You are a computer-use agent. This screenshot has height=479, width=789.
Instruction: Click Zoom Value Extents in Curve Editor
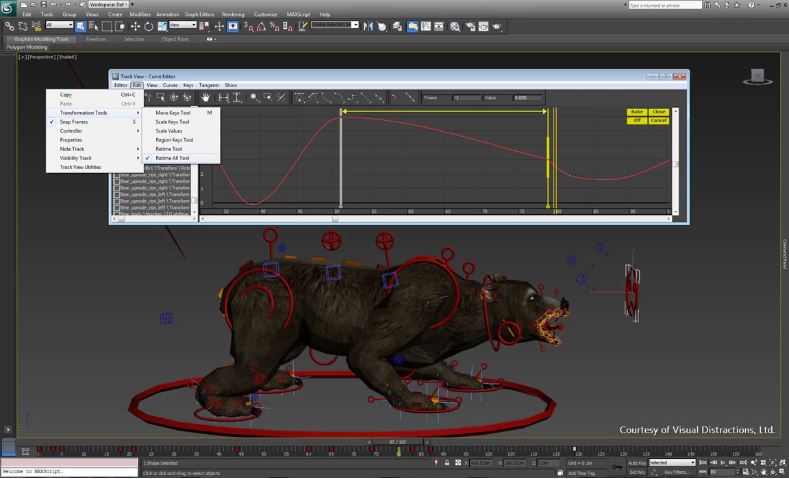coord(237,98)
